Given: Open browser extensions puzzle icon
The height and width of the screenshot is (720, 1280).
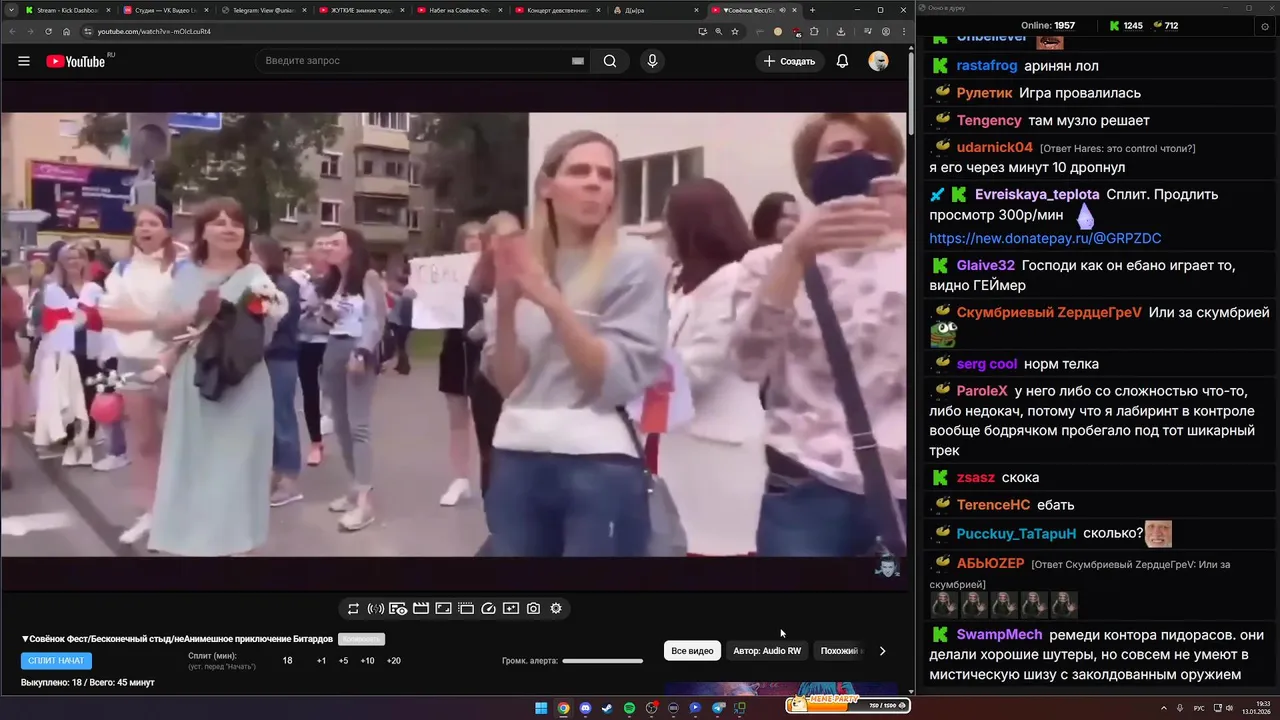Looking at the screenshot, I should coord(814,31).
